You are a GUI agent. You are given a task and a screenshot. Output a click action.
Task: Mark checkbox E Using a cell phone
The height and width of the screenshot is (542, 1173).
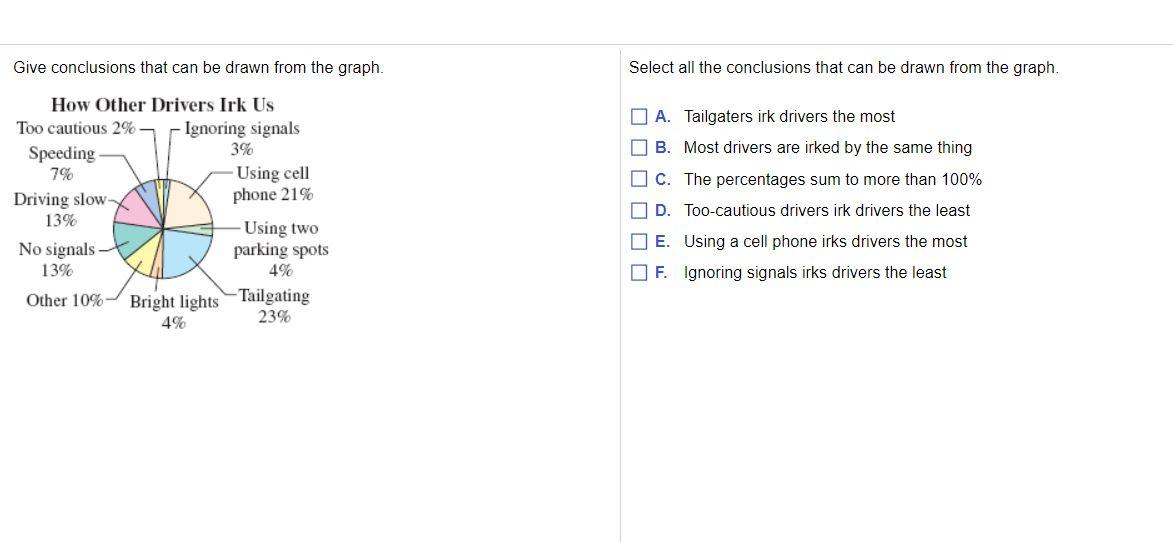click(x=638, y=241)
